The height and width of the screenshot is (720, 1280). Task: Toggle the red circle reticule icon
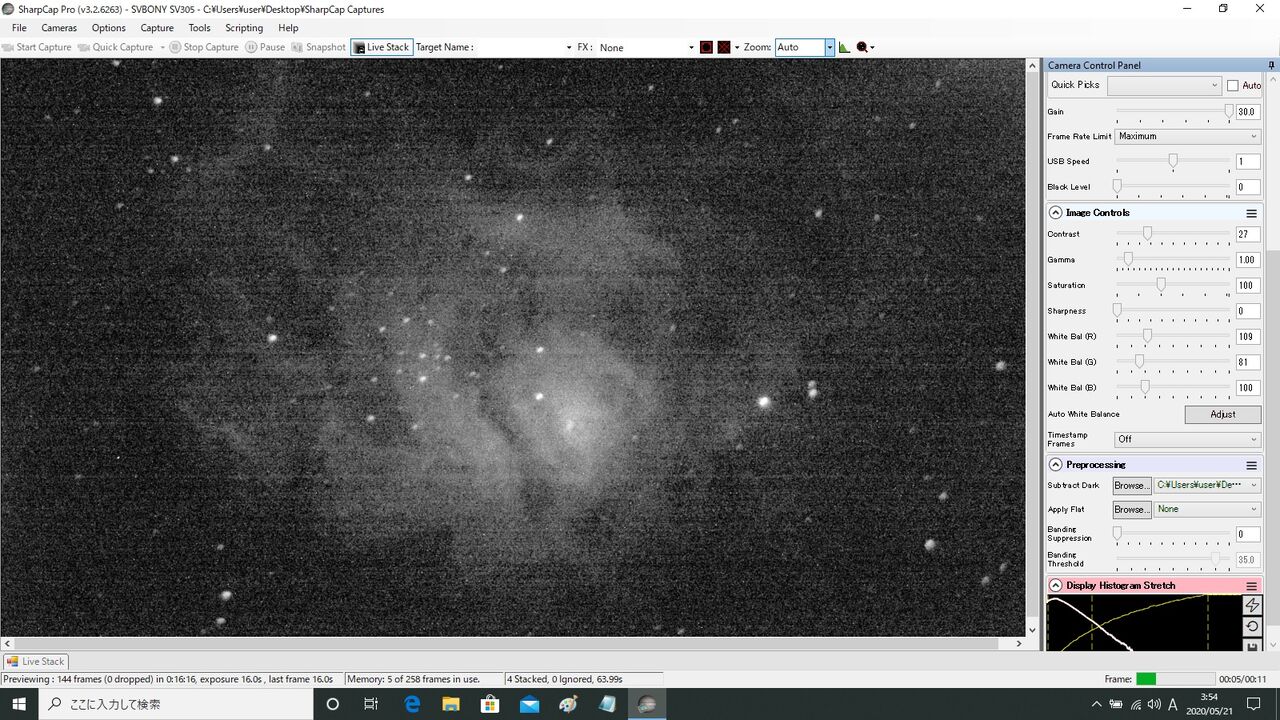706,47
